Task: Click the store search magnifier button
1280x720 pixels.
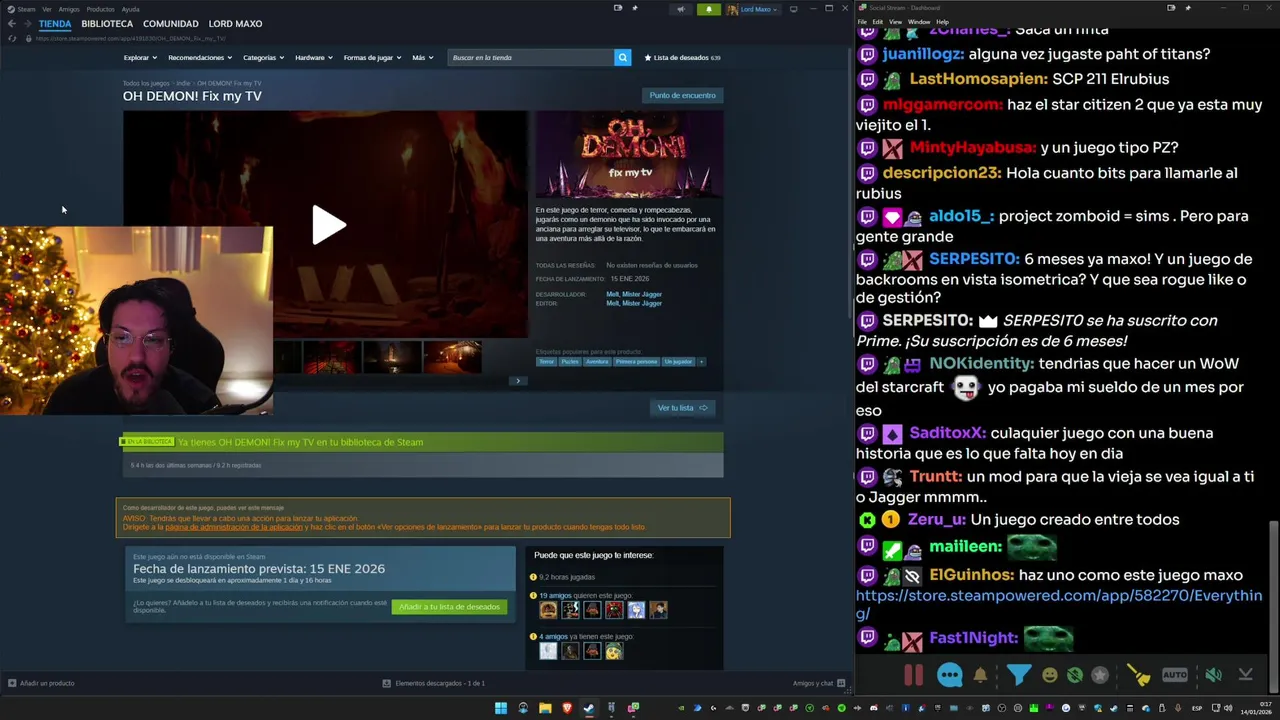Action: pos(622,57)
